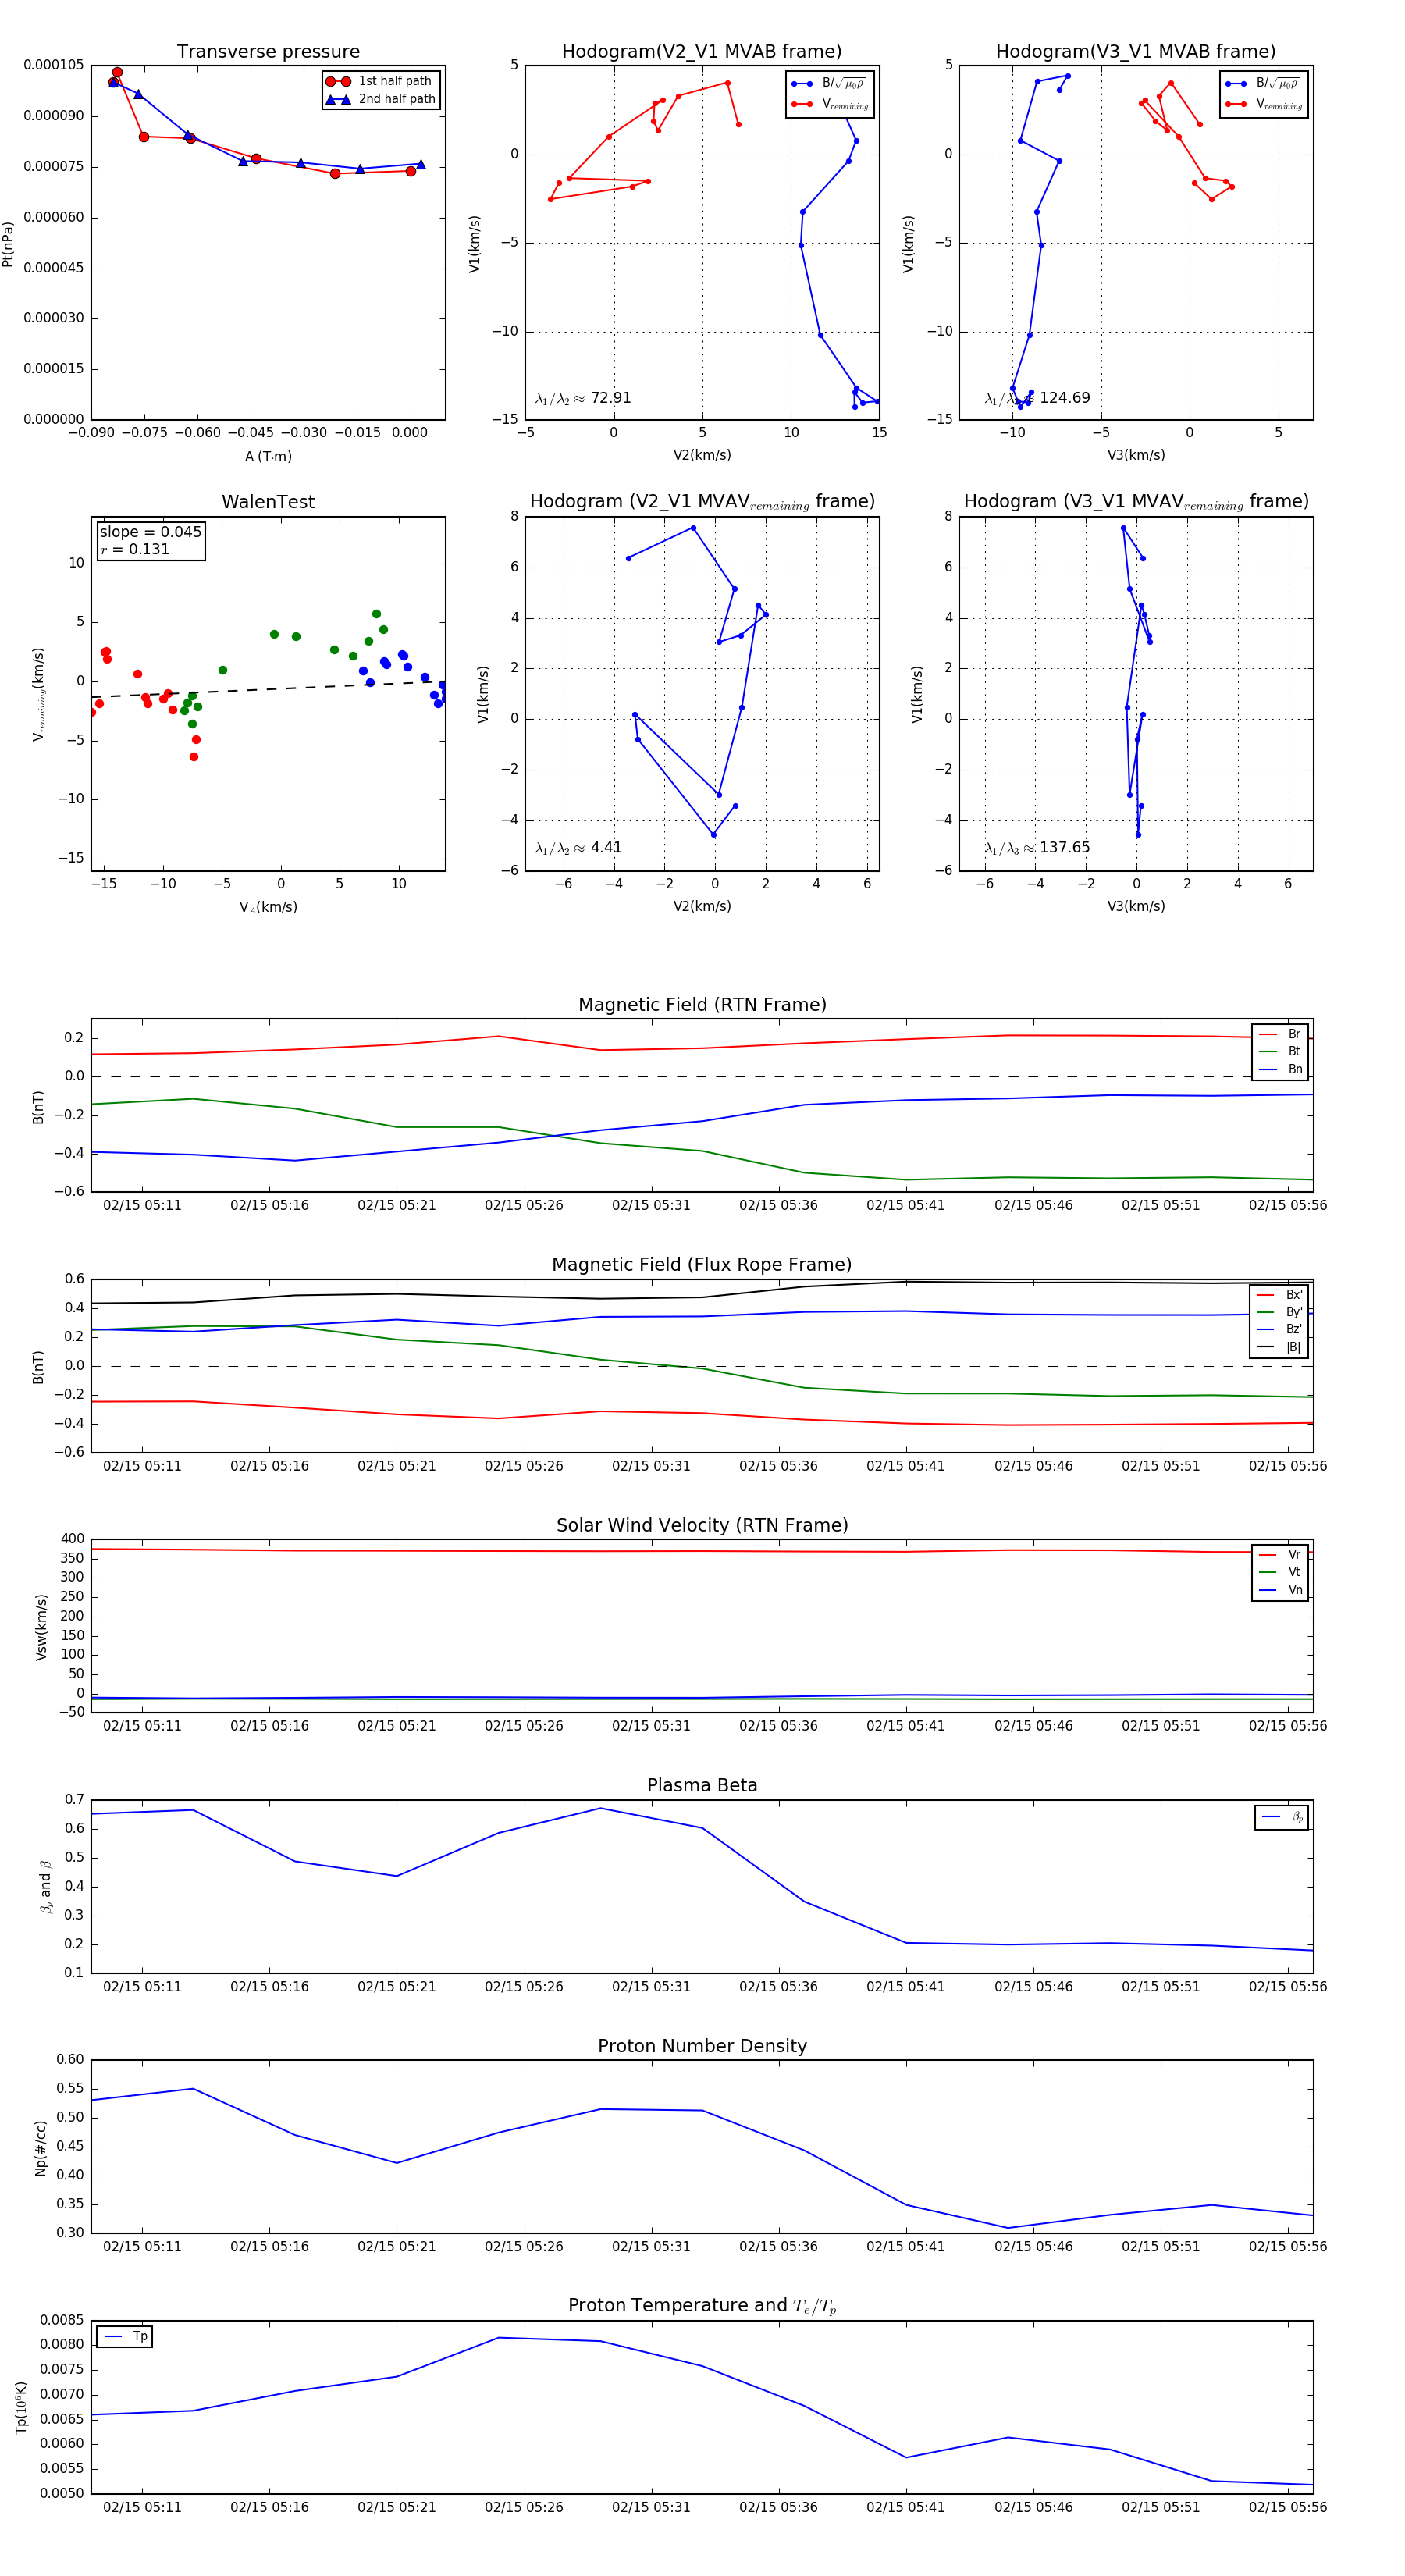This screenshot has height=2576, width=1405.
Task: Click the Magnetic Field (RTN Frame) title
Action: pyautogui.click(x=702, y=1005)
